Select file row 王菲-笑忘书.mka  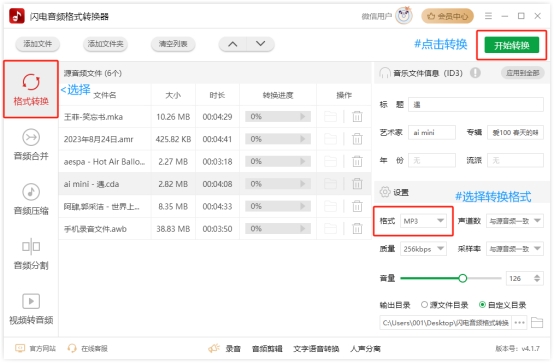click(215, 117)
